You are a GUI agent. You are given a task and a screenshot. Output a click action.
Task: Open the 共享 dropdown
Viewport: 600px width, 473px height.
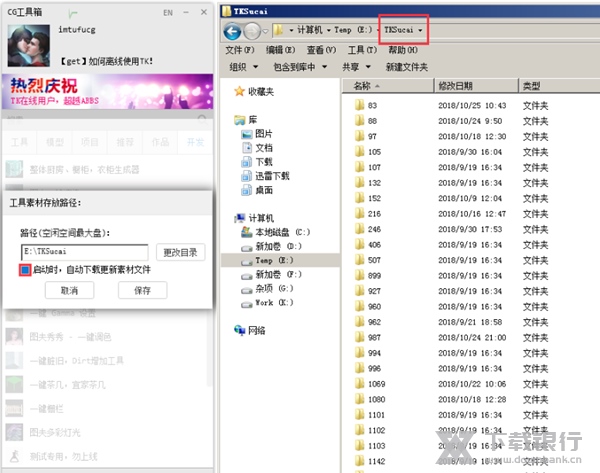click(x=356, y=67)
